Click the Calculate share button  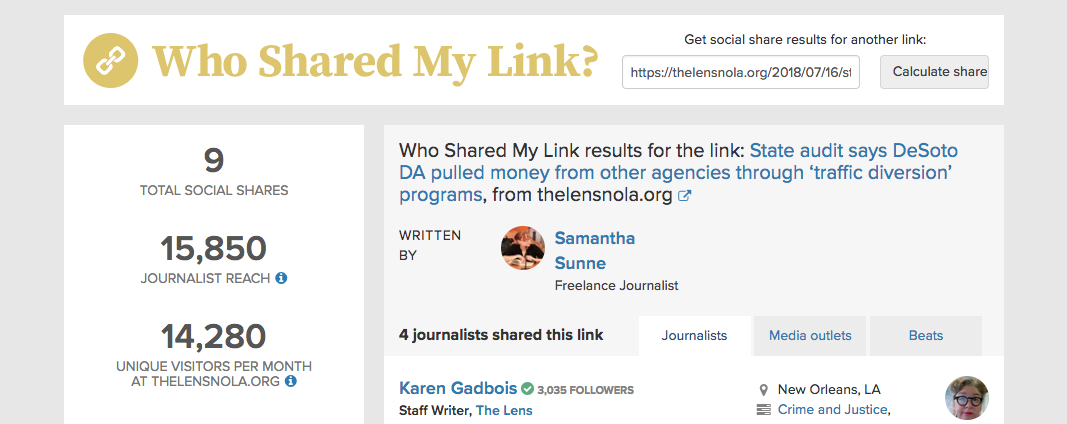(934, 72)
